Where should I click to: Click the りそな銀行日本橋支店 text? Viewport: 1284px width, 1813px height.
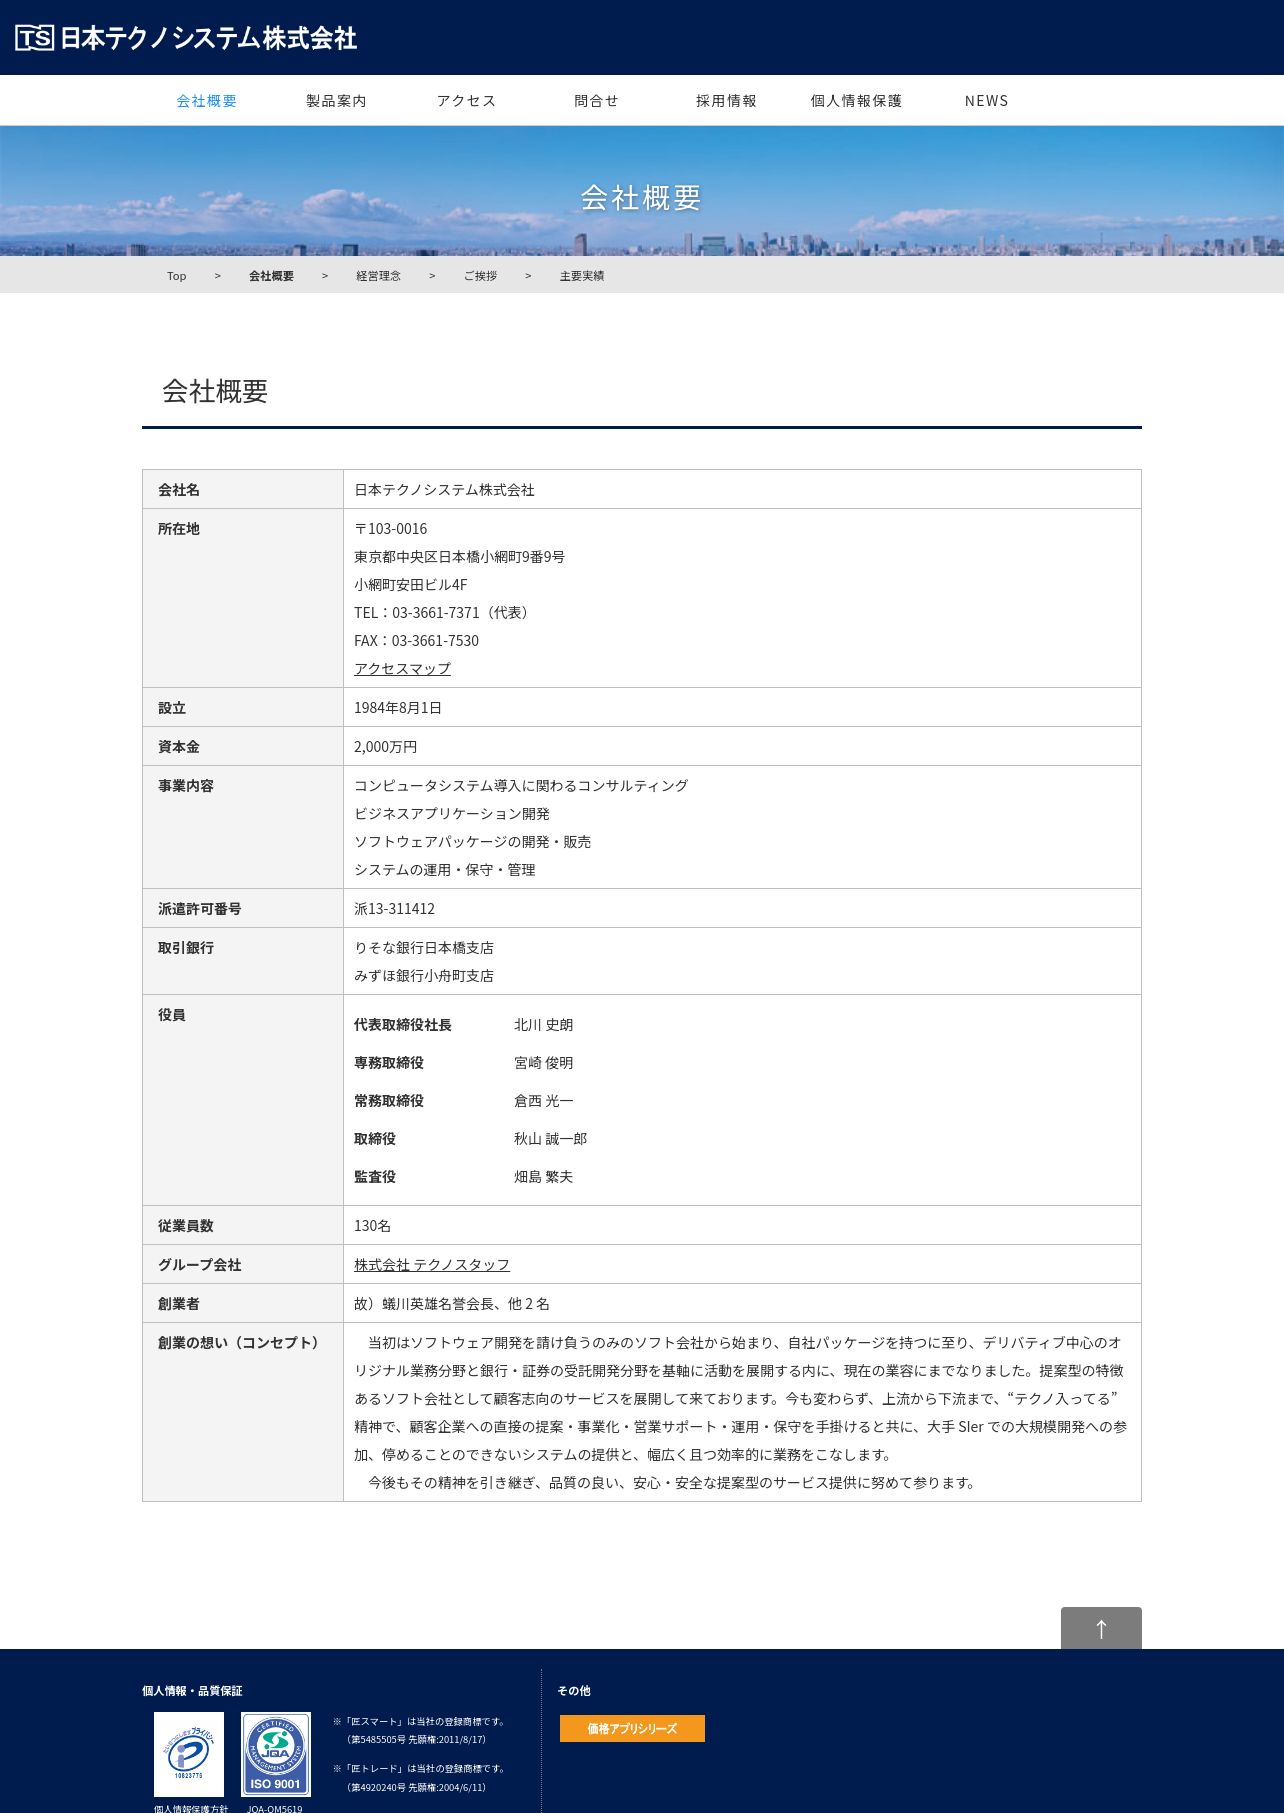click(x=424, y=948)
